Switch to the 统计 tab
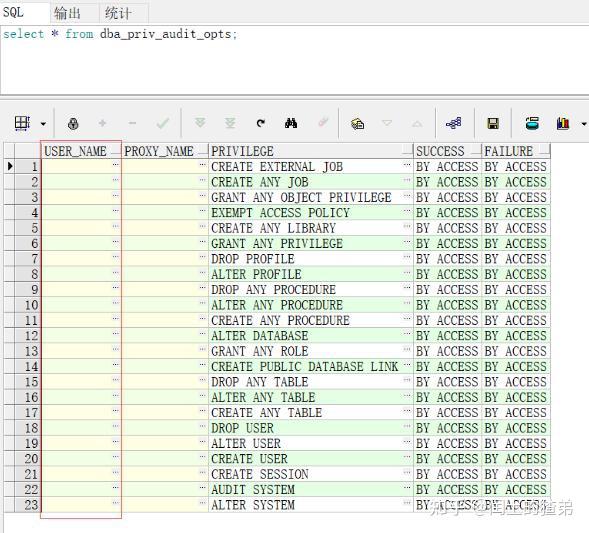Viewport: 589px width, 533px height. coord(118,13)
